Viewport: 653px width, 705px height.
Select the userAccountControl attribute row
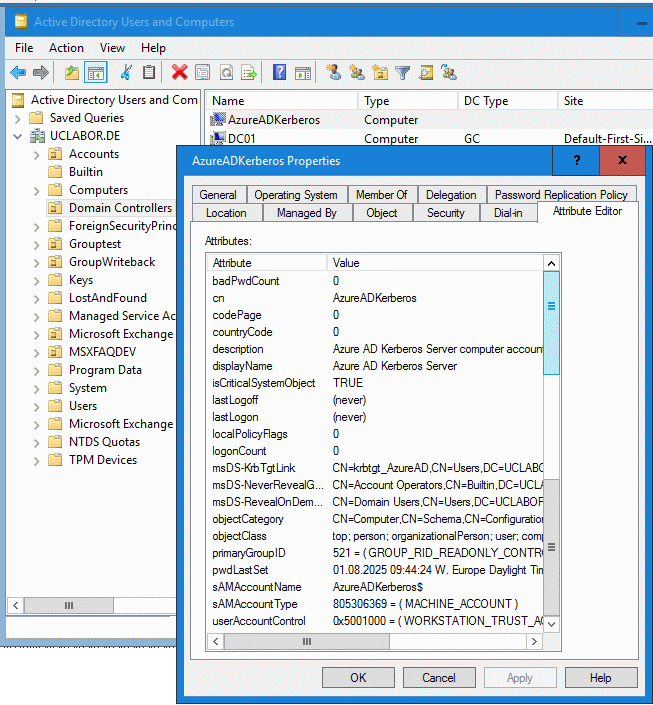(376, 621)
